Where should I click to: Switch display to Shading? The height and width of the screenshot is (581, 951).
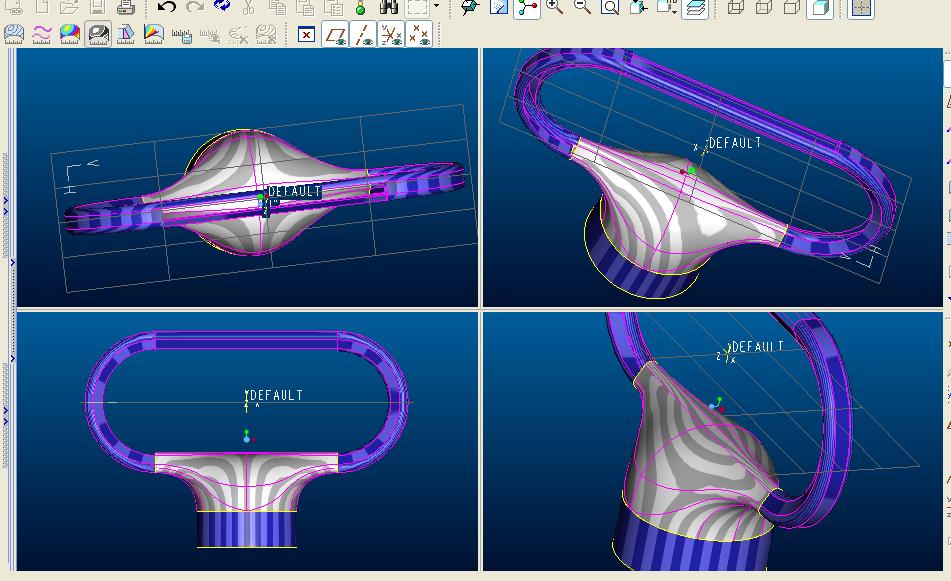click(x=820, y=8)
